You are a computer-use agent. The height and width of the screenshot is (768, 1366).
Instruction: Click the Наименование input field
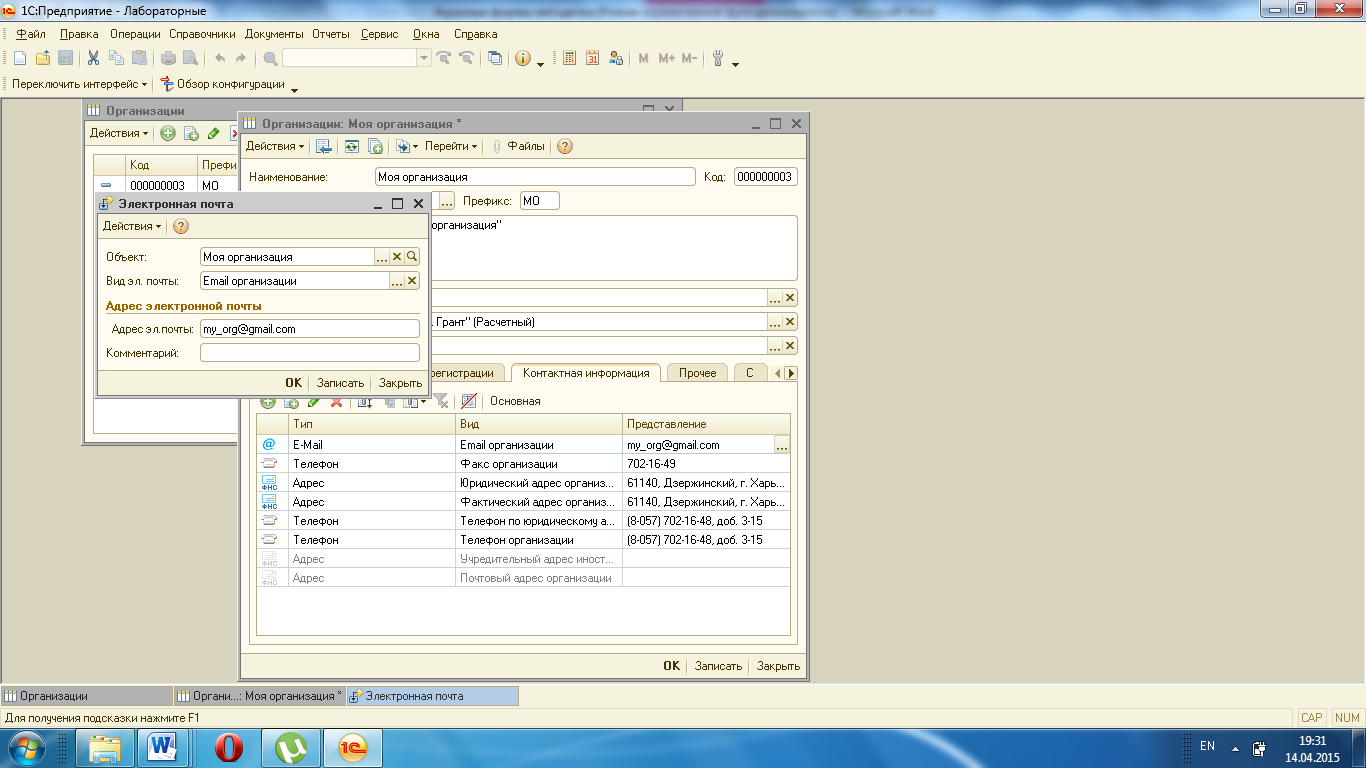coord(535,177)
